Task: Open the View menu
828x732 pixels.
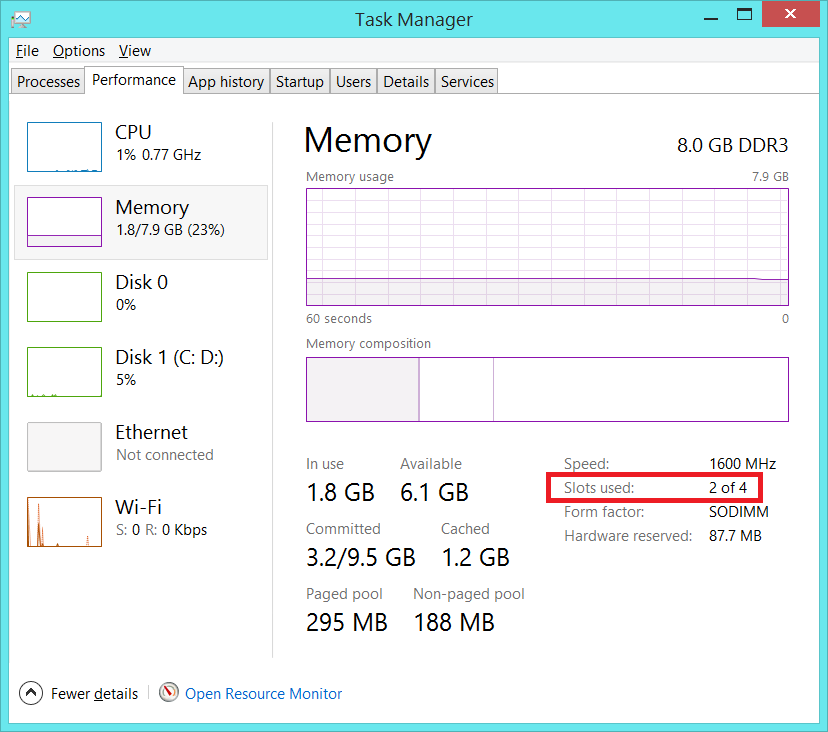Action: [x=134, y=51]
